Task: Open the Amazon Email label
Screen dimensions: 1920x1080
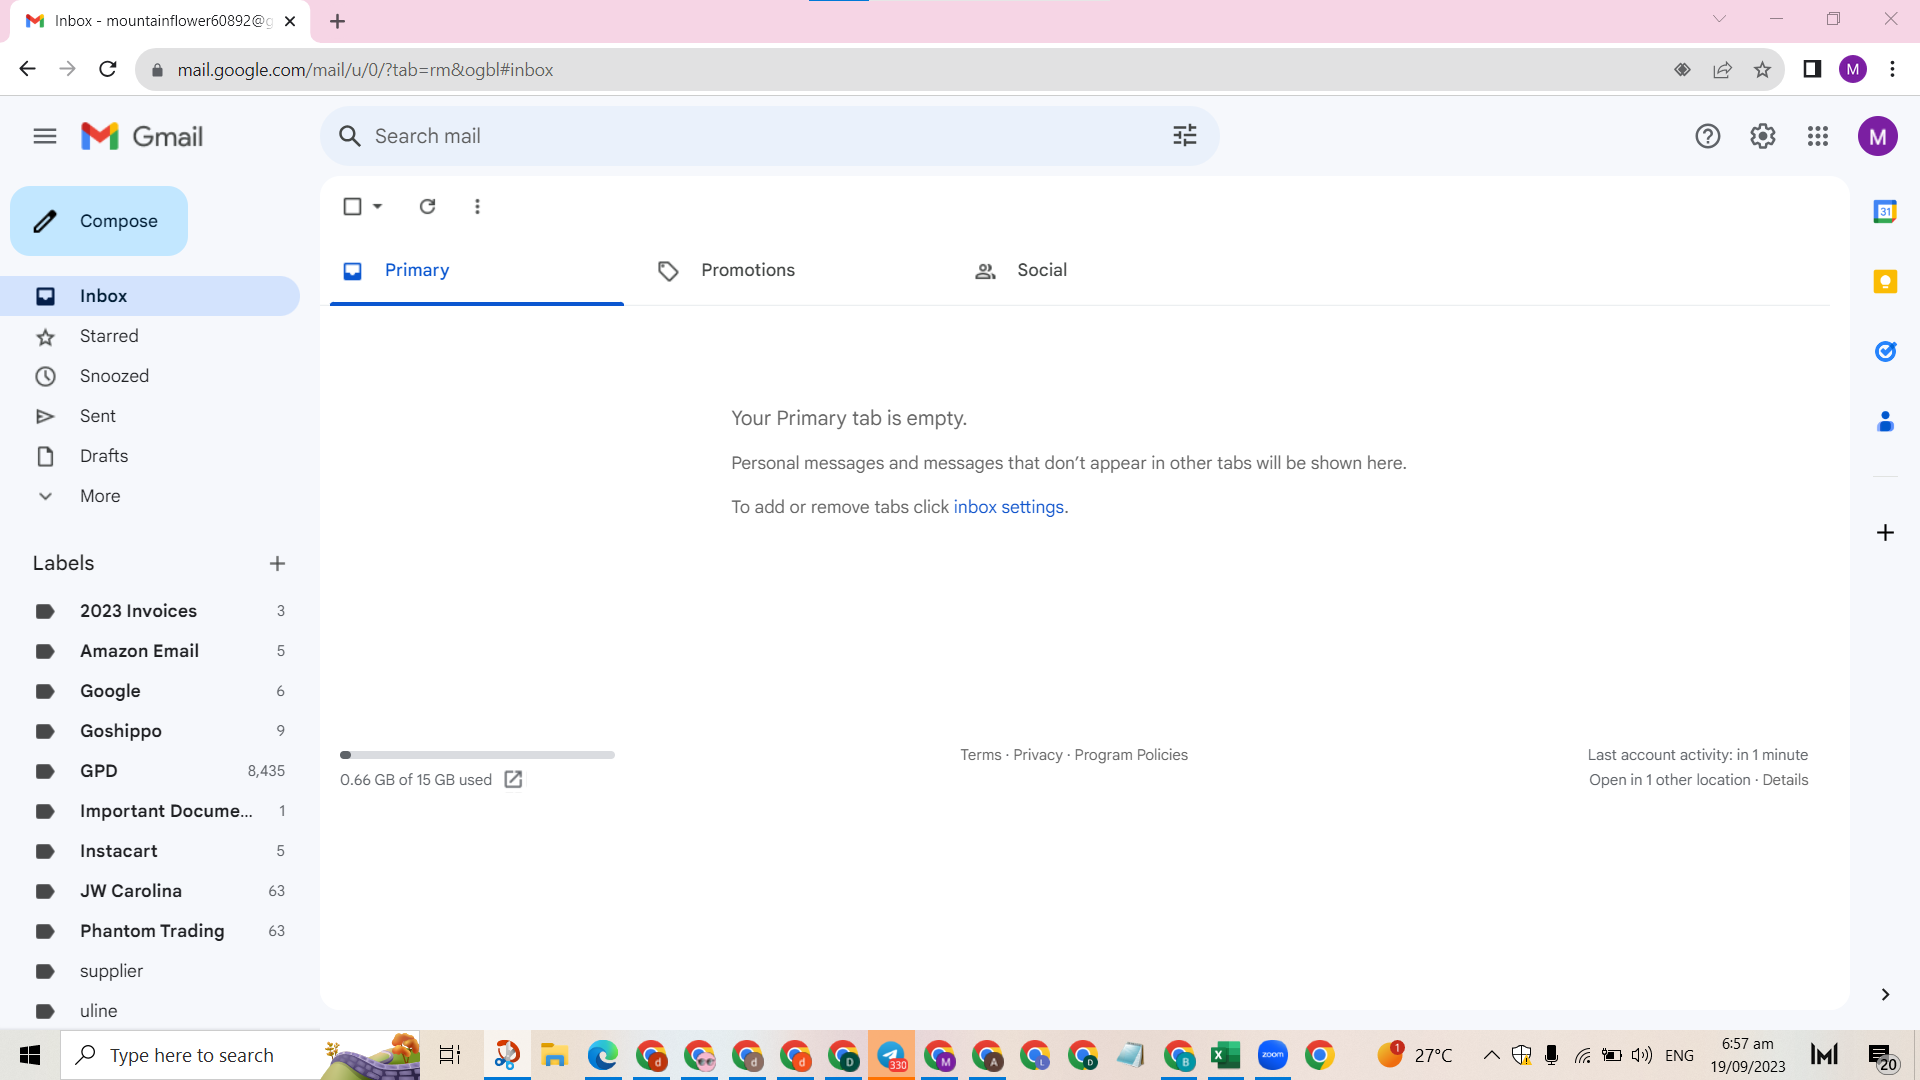Action: click(139, 651)
